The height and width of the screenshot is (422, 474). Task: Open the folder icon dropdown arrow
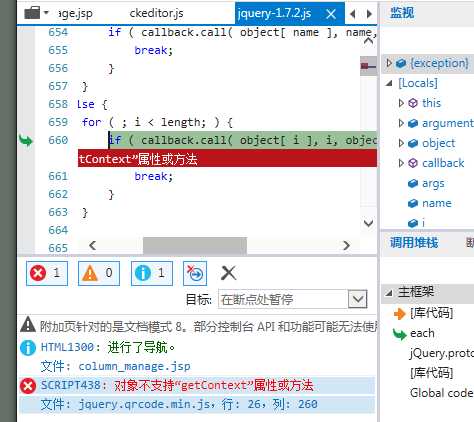(46, 13)
